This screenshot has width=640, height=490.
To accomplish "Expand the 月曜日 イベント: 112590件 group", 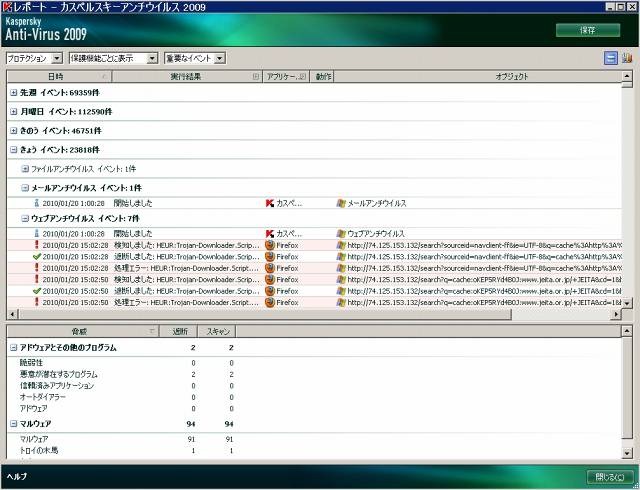I will tap(13, 111).
